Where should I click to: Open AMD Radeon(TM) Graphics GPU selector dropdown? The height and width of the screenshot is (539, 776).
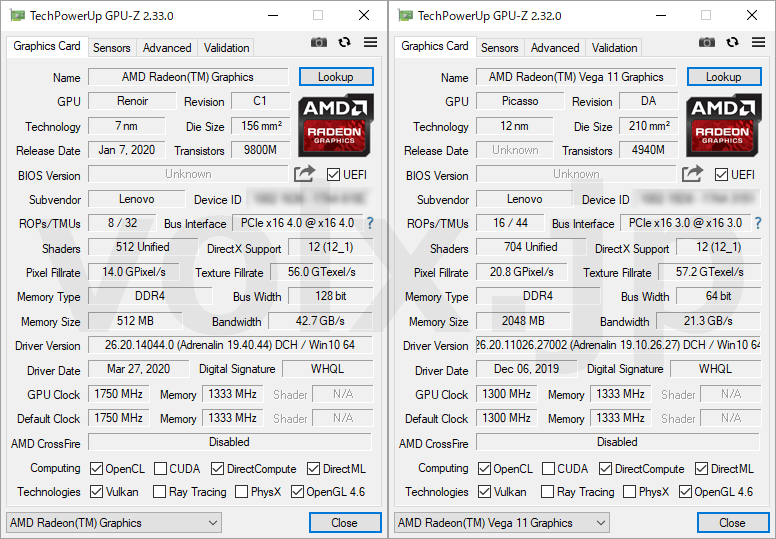114,523
